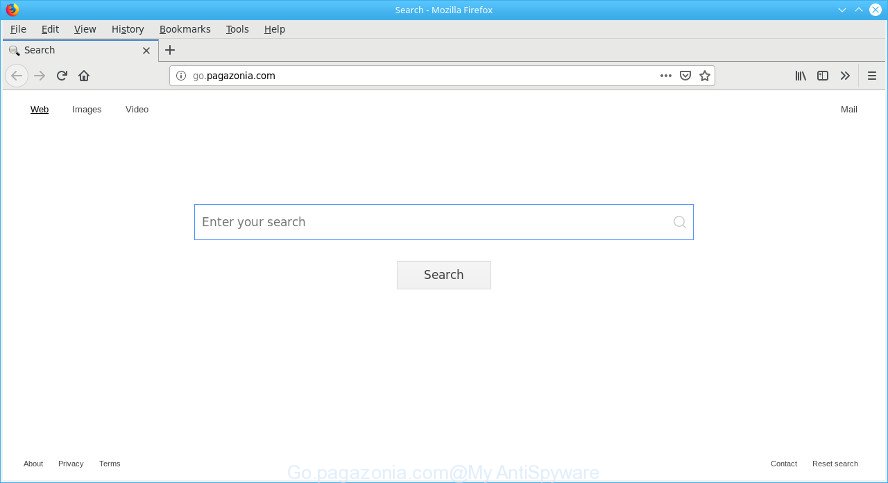
Task: Focus the Enter your search field
Action: [x=443, y=222]
